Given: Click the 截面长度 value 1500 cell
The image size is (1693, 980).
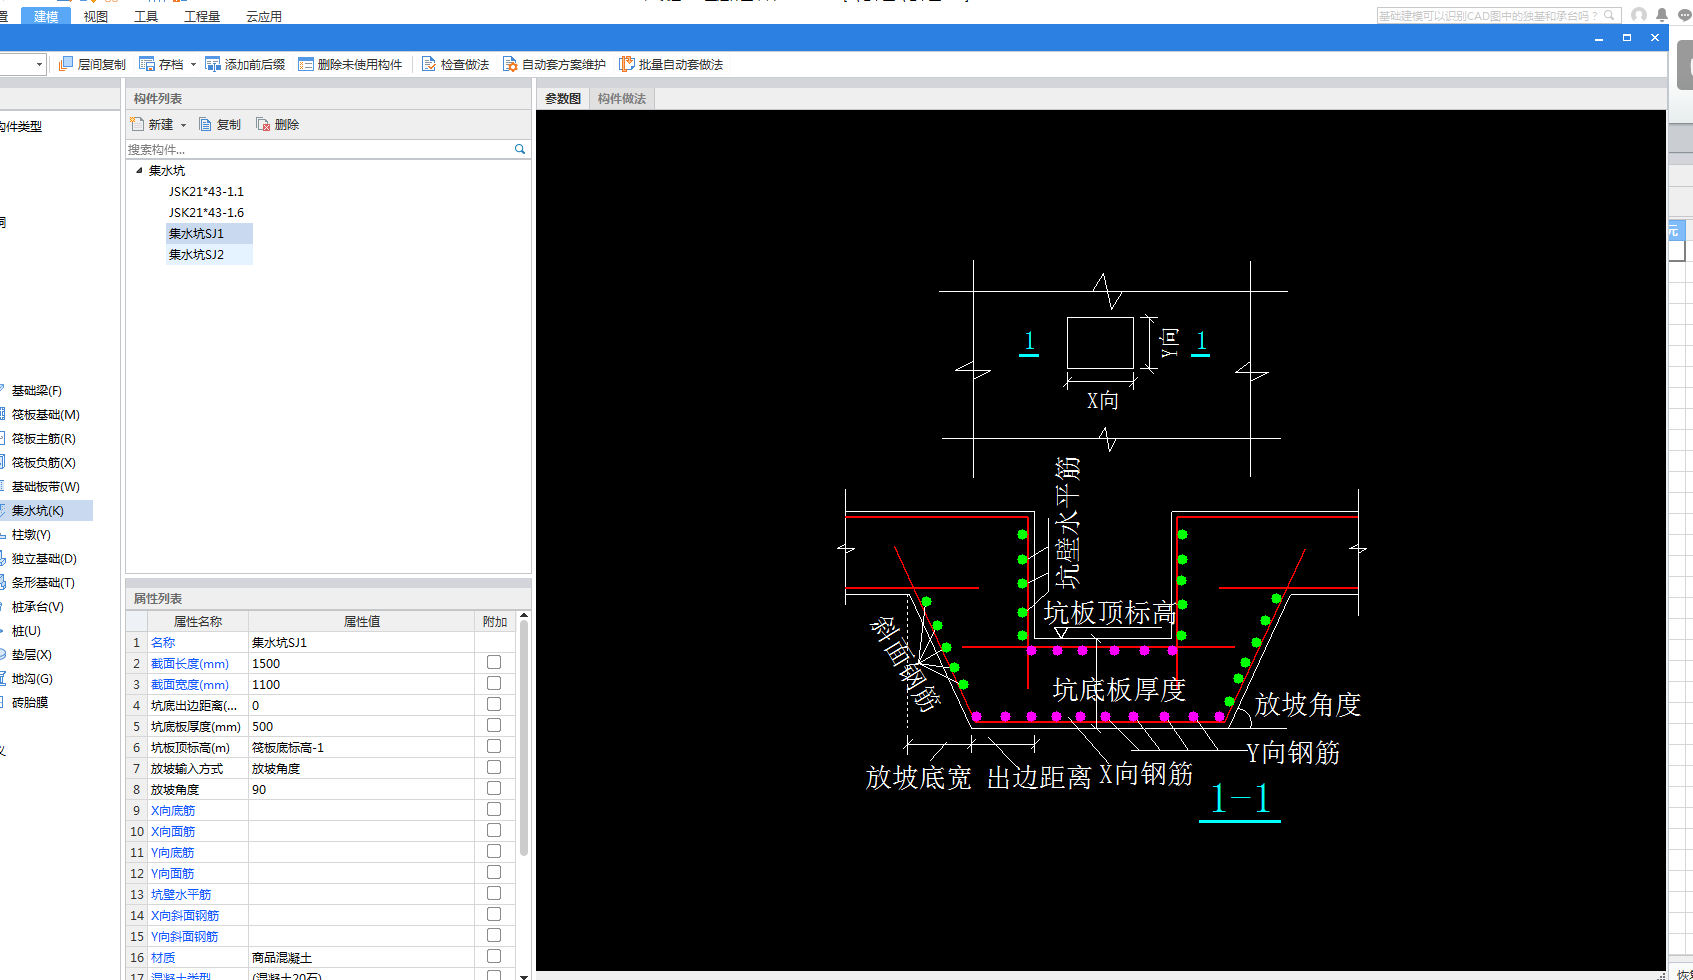Looking at the screenshot, I should point(361,663).
